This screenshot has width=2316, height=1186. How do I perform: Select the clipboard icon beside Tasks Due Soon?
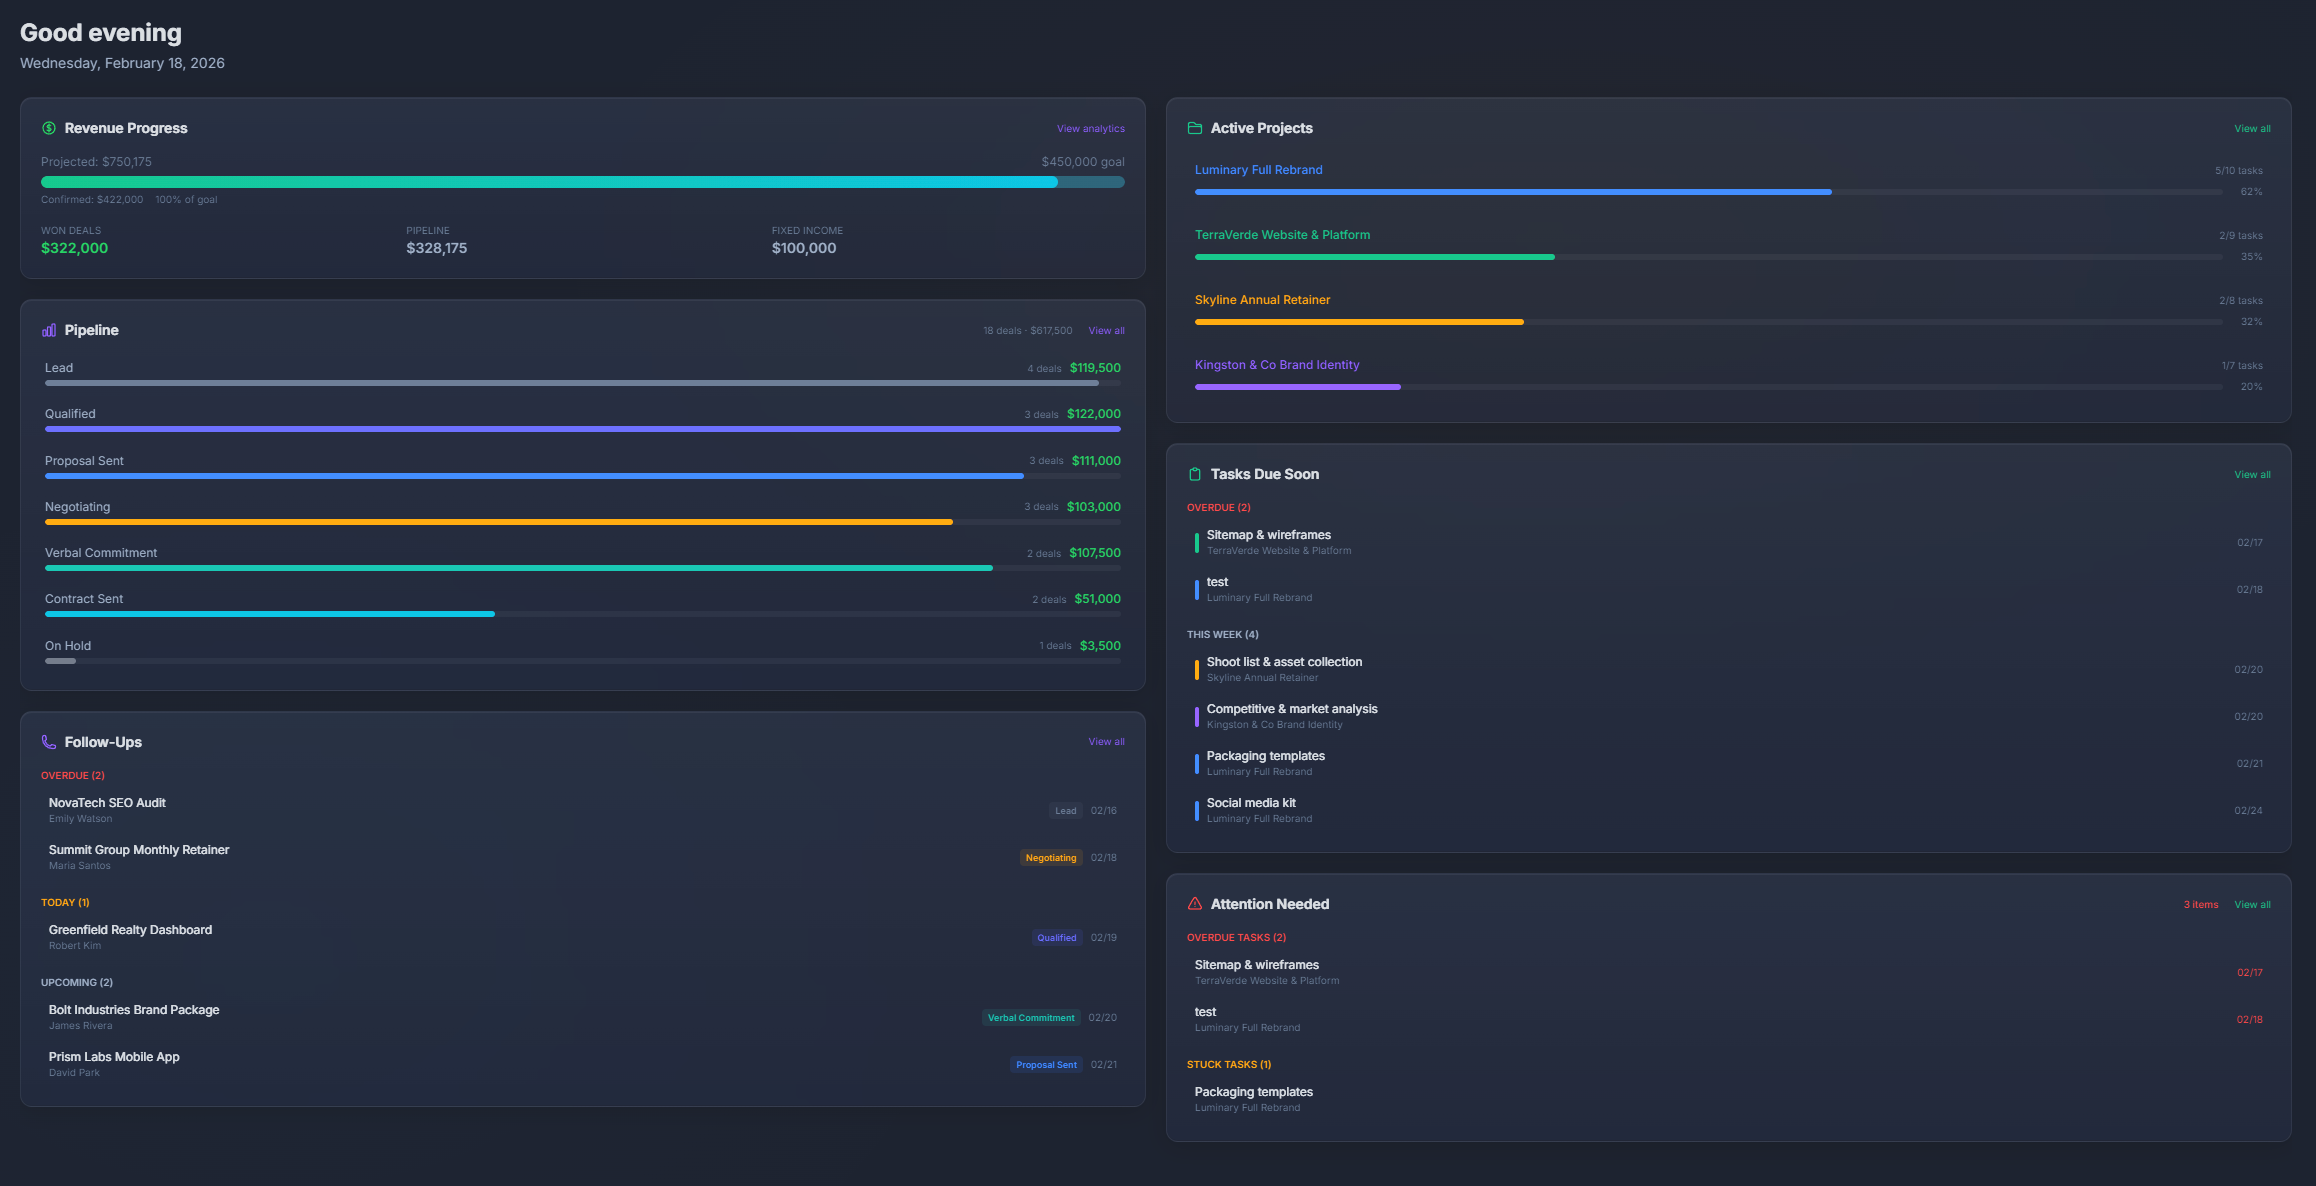tap(1194, 474)
